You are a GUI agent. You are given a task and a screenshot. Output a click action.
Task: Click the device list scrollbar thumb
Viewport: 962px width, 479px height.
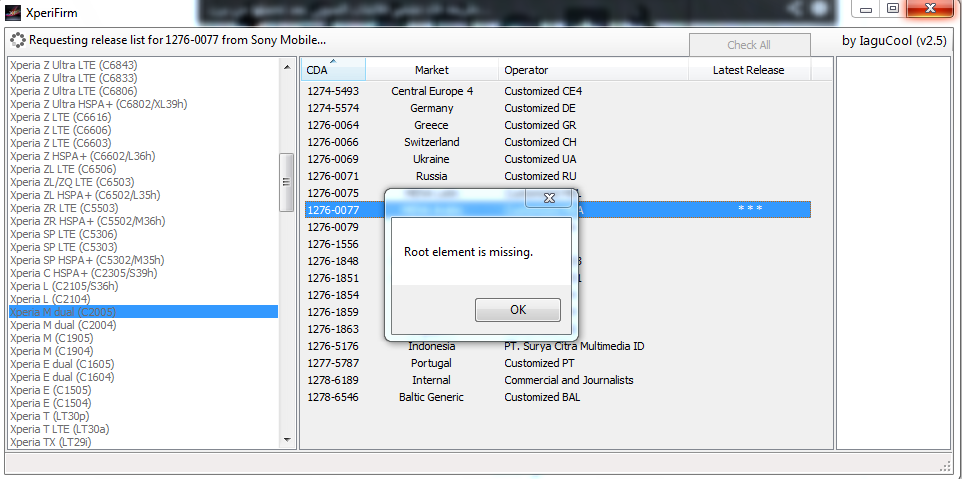287,182
